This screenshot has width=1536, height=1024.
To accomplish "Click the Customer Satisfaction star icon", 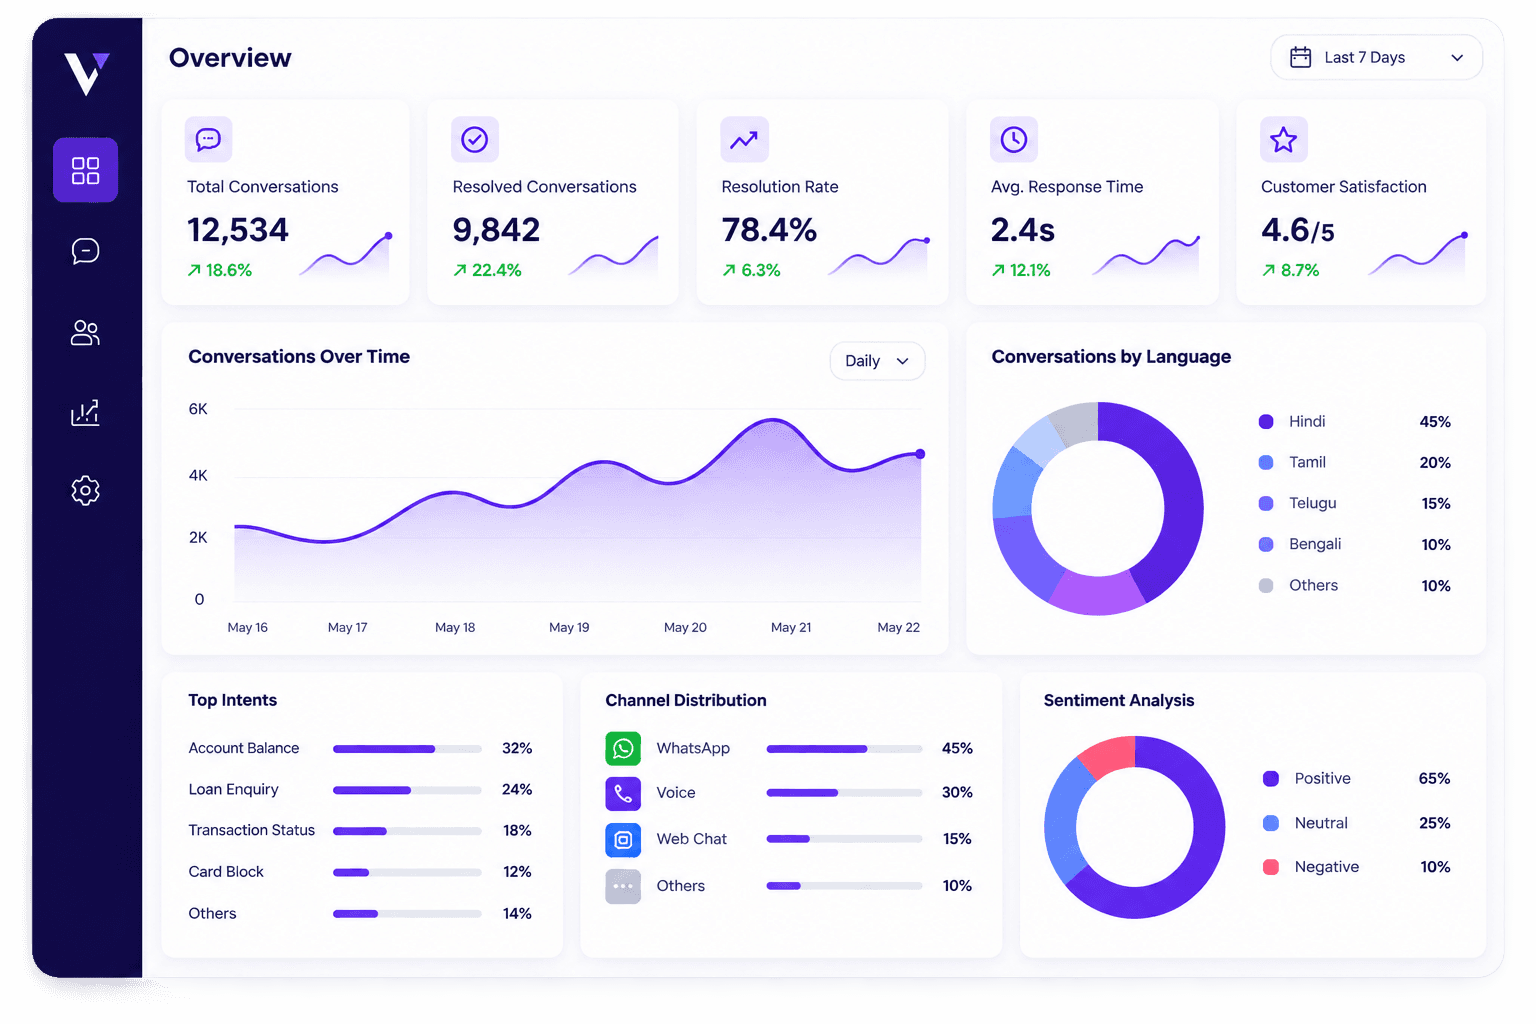I will coord(1284,139).
